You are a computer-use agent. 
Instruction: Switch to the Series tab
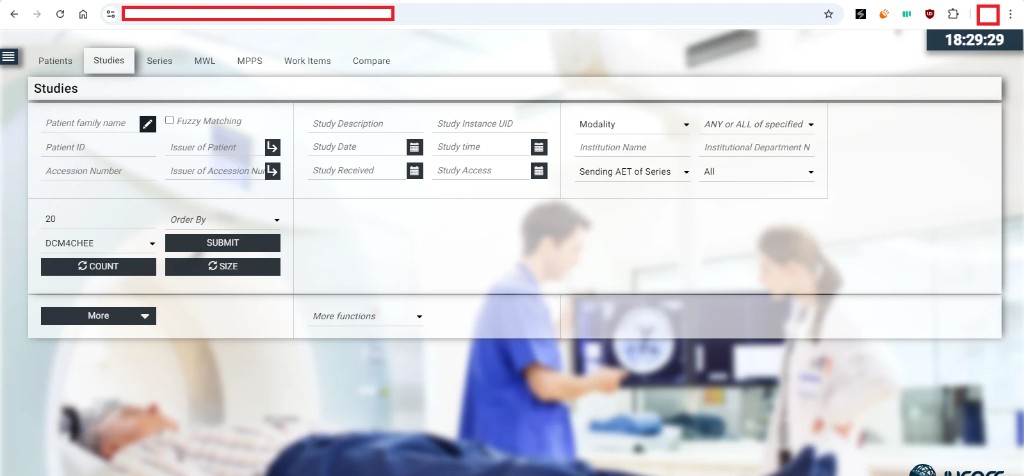click(159, 61)
